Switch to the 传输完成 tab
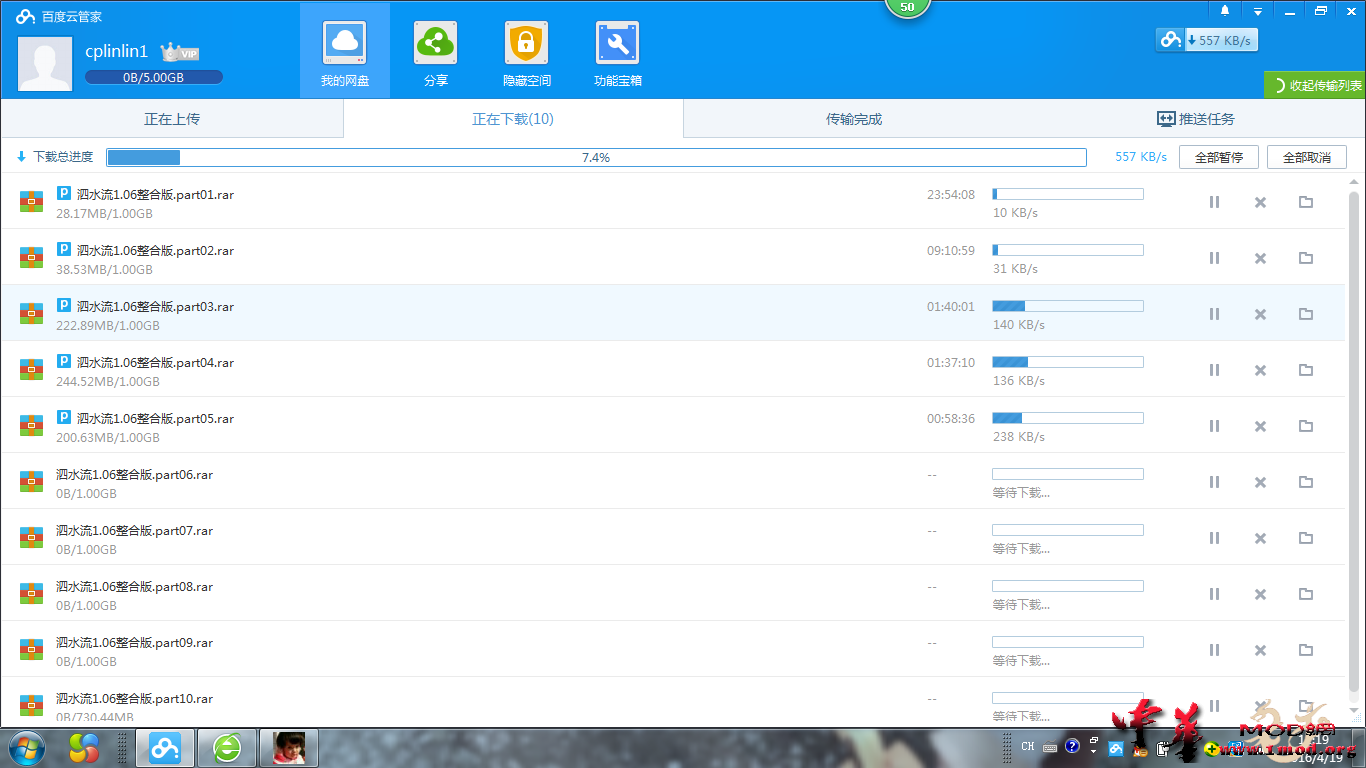 853,119
